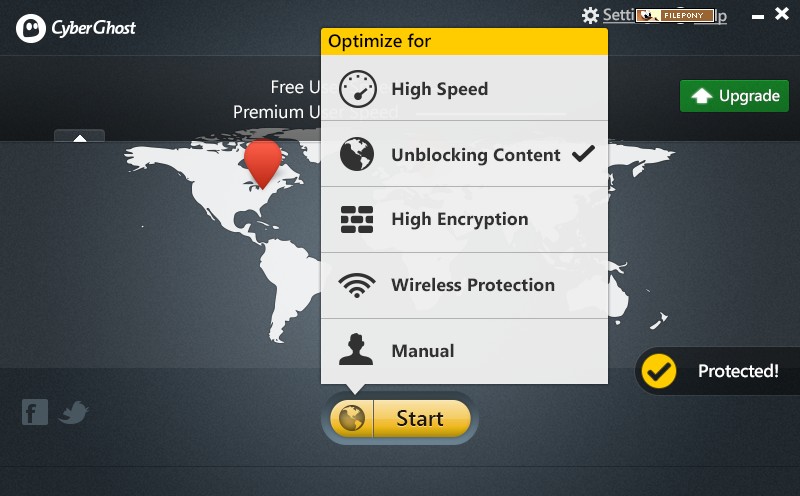Click the Wireless Protection wifi icon
Screen dimensions: 800x496
pos(357,285)
